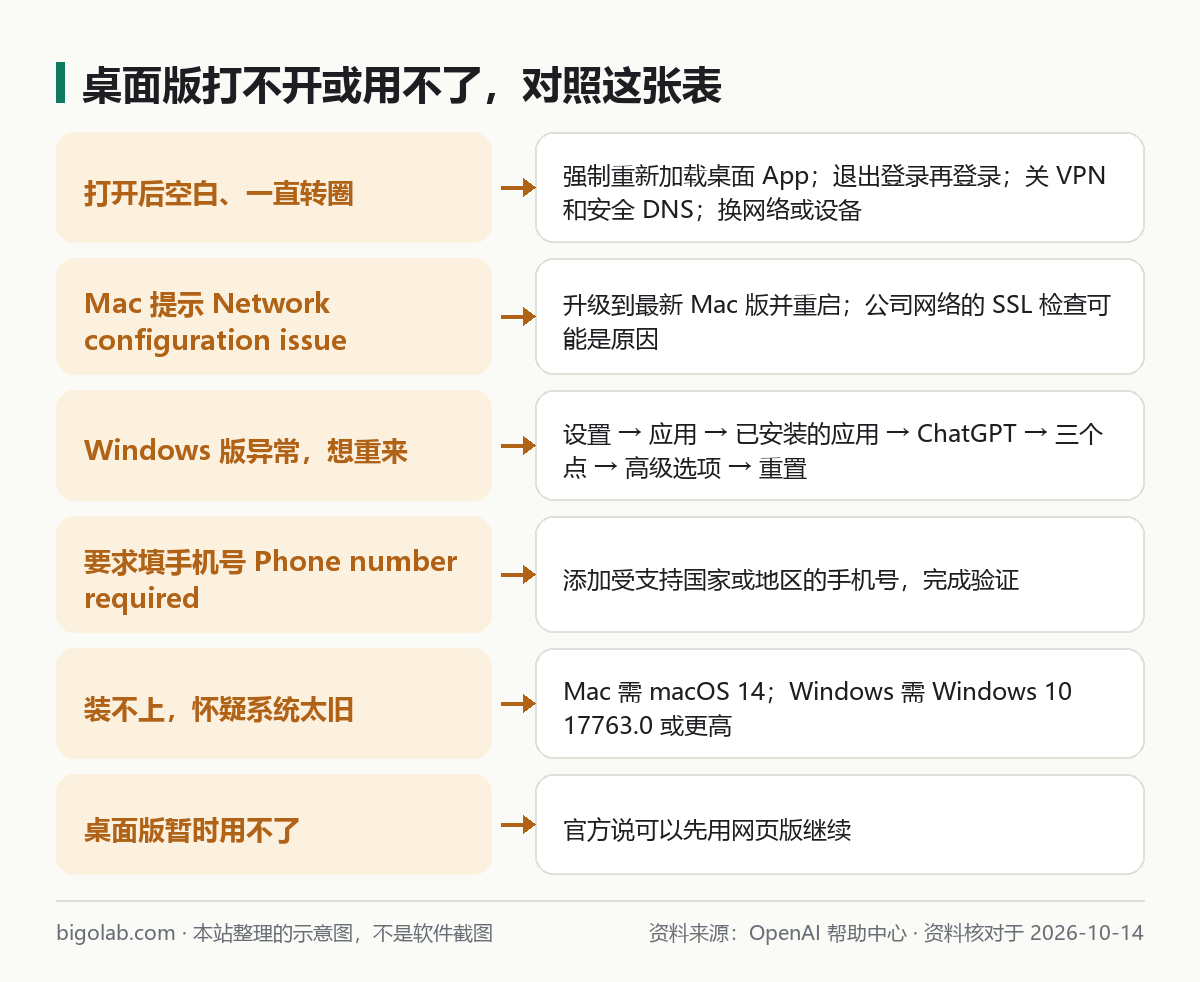Image resolution: width=1200 pixels, height=982 pixels.
Task: Click the date "2026-10-14" in the footer
Action: (1086, 933)
